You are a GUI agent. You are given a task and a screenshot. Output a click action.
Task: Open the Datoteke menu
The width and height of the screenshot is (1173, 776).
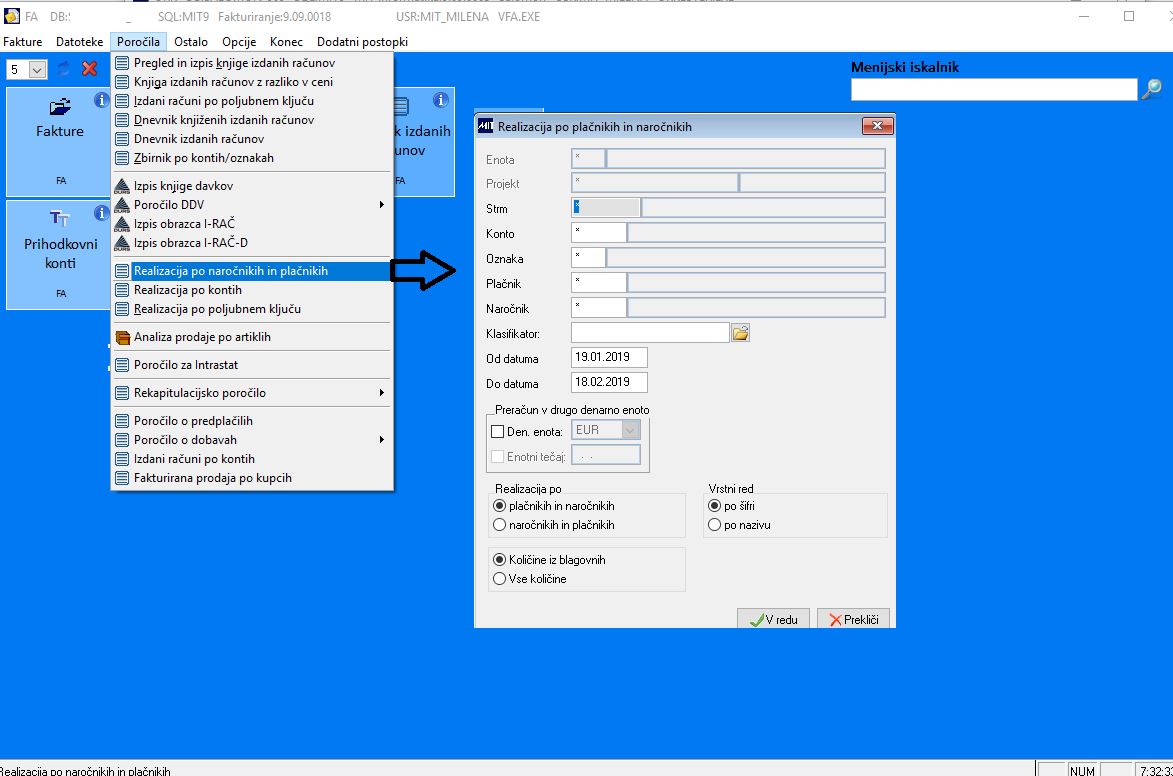tap(79, 42)
